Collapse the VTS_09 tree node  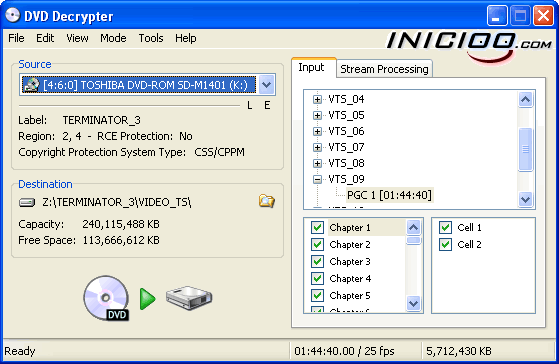pos(317,179)
